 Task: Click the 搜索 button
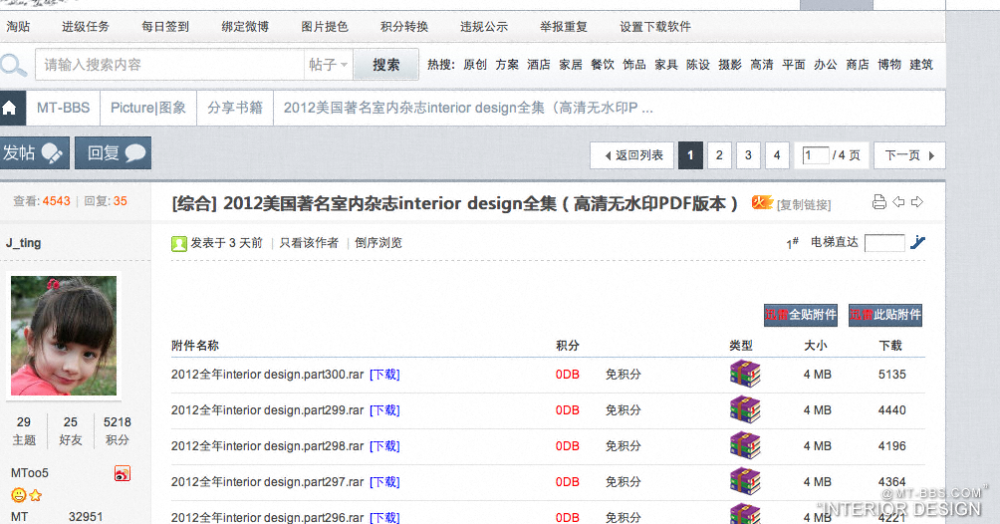[x=386, y=64]
